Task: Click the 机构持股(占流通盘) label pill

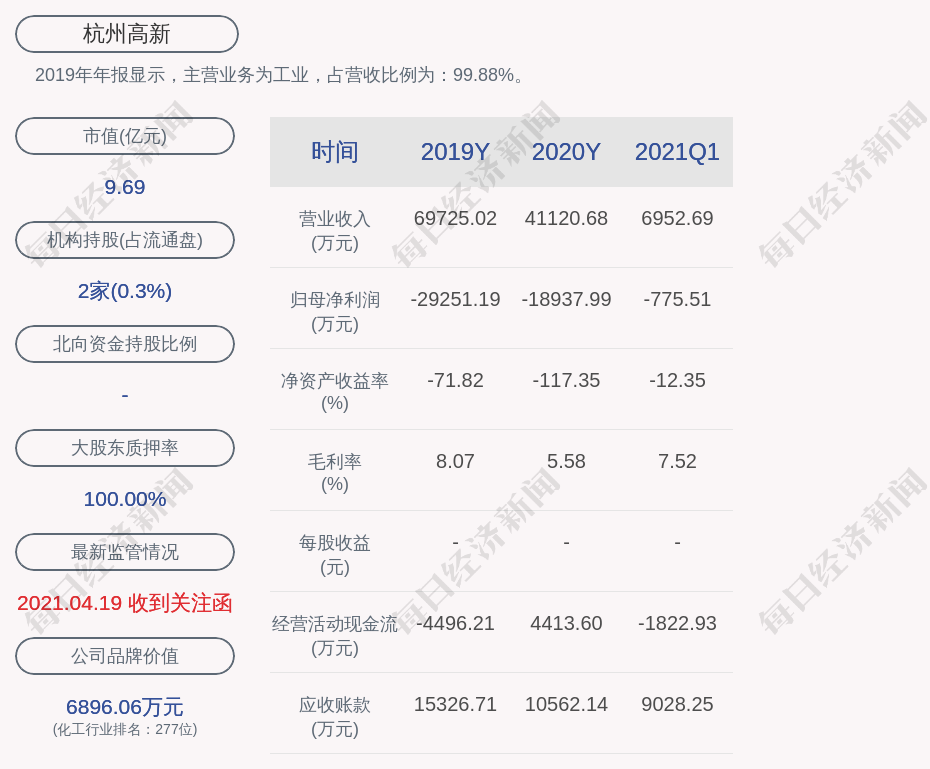Action: coord(125,240)
